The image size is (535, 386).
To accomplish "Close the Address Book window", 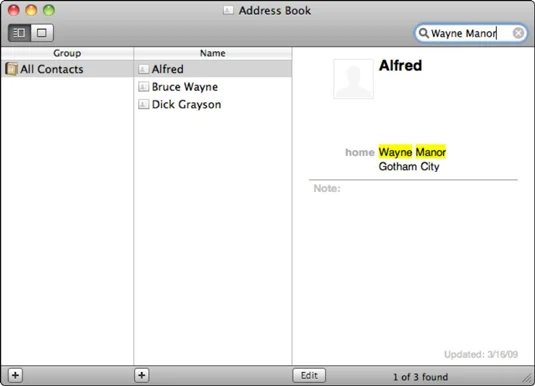I will pyautogui.click(x=14, y=10).
